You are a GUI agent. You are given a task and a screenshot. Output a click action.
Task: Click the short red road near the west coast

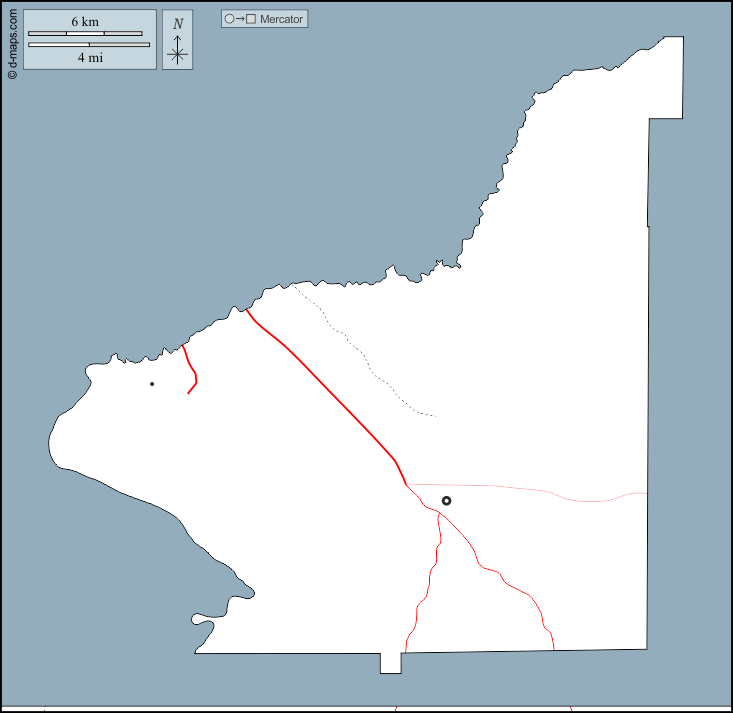click(x=192, y=372)
